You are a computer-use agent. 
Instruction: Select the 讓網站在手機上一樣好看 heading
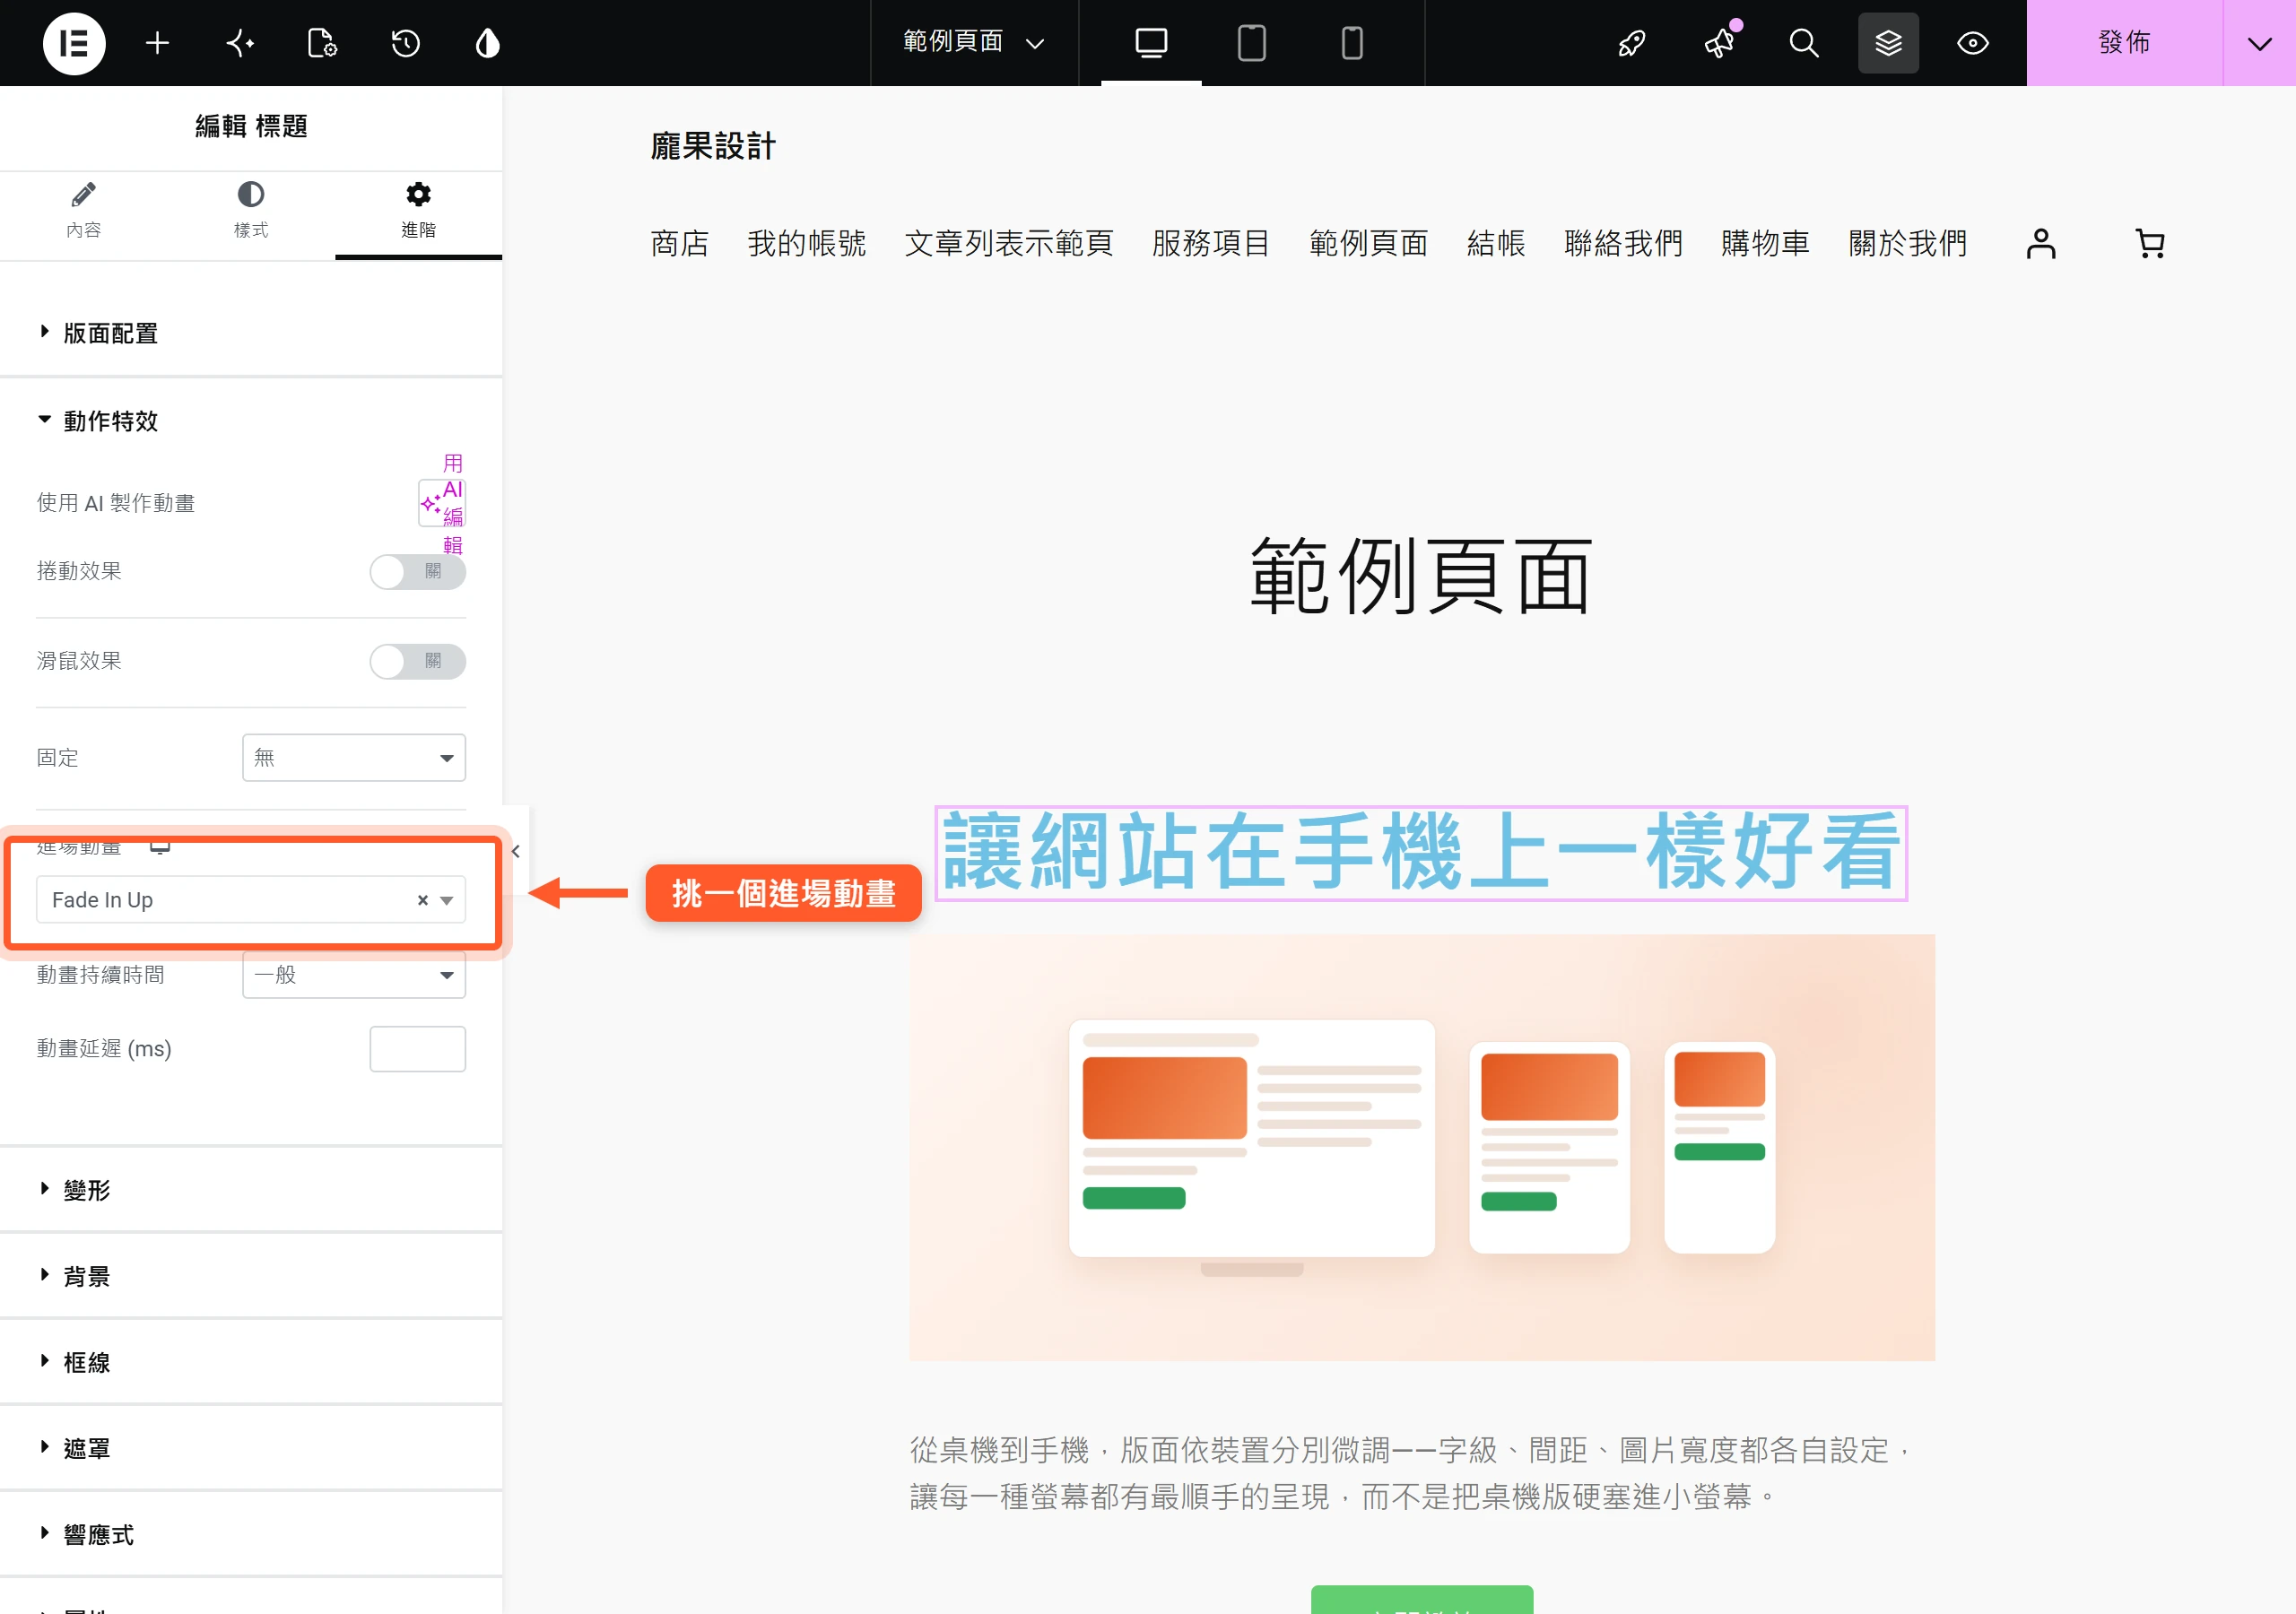pyautogui.click(x=1421, y=852)
